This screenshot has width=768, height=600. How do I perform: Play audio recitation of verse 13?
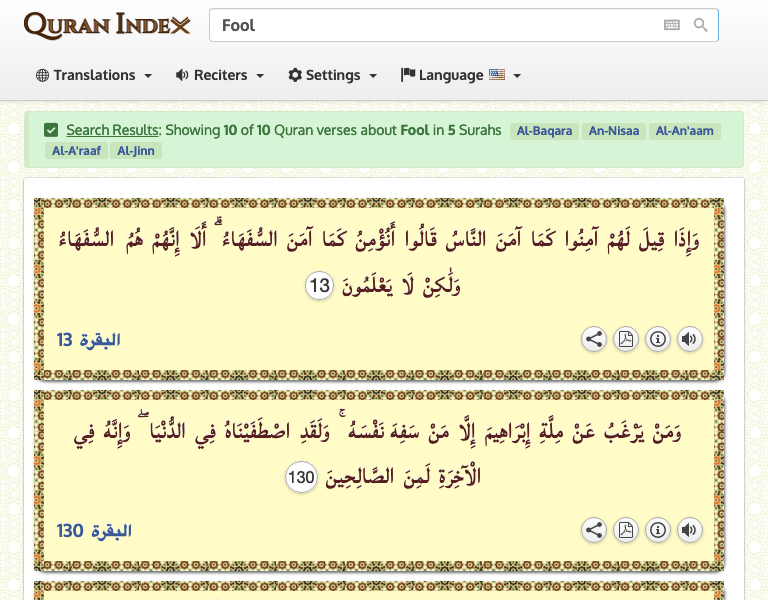point(689,339)
